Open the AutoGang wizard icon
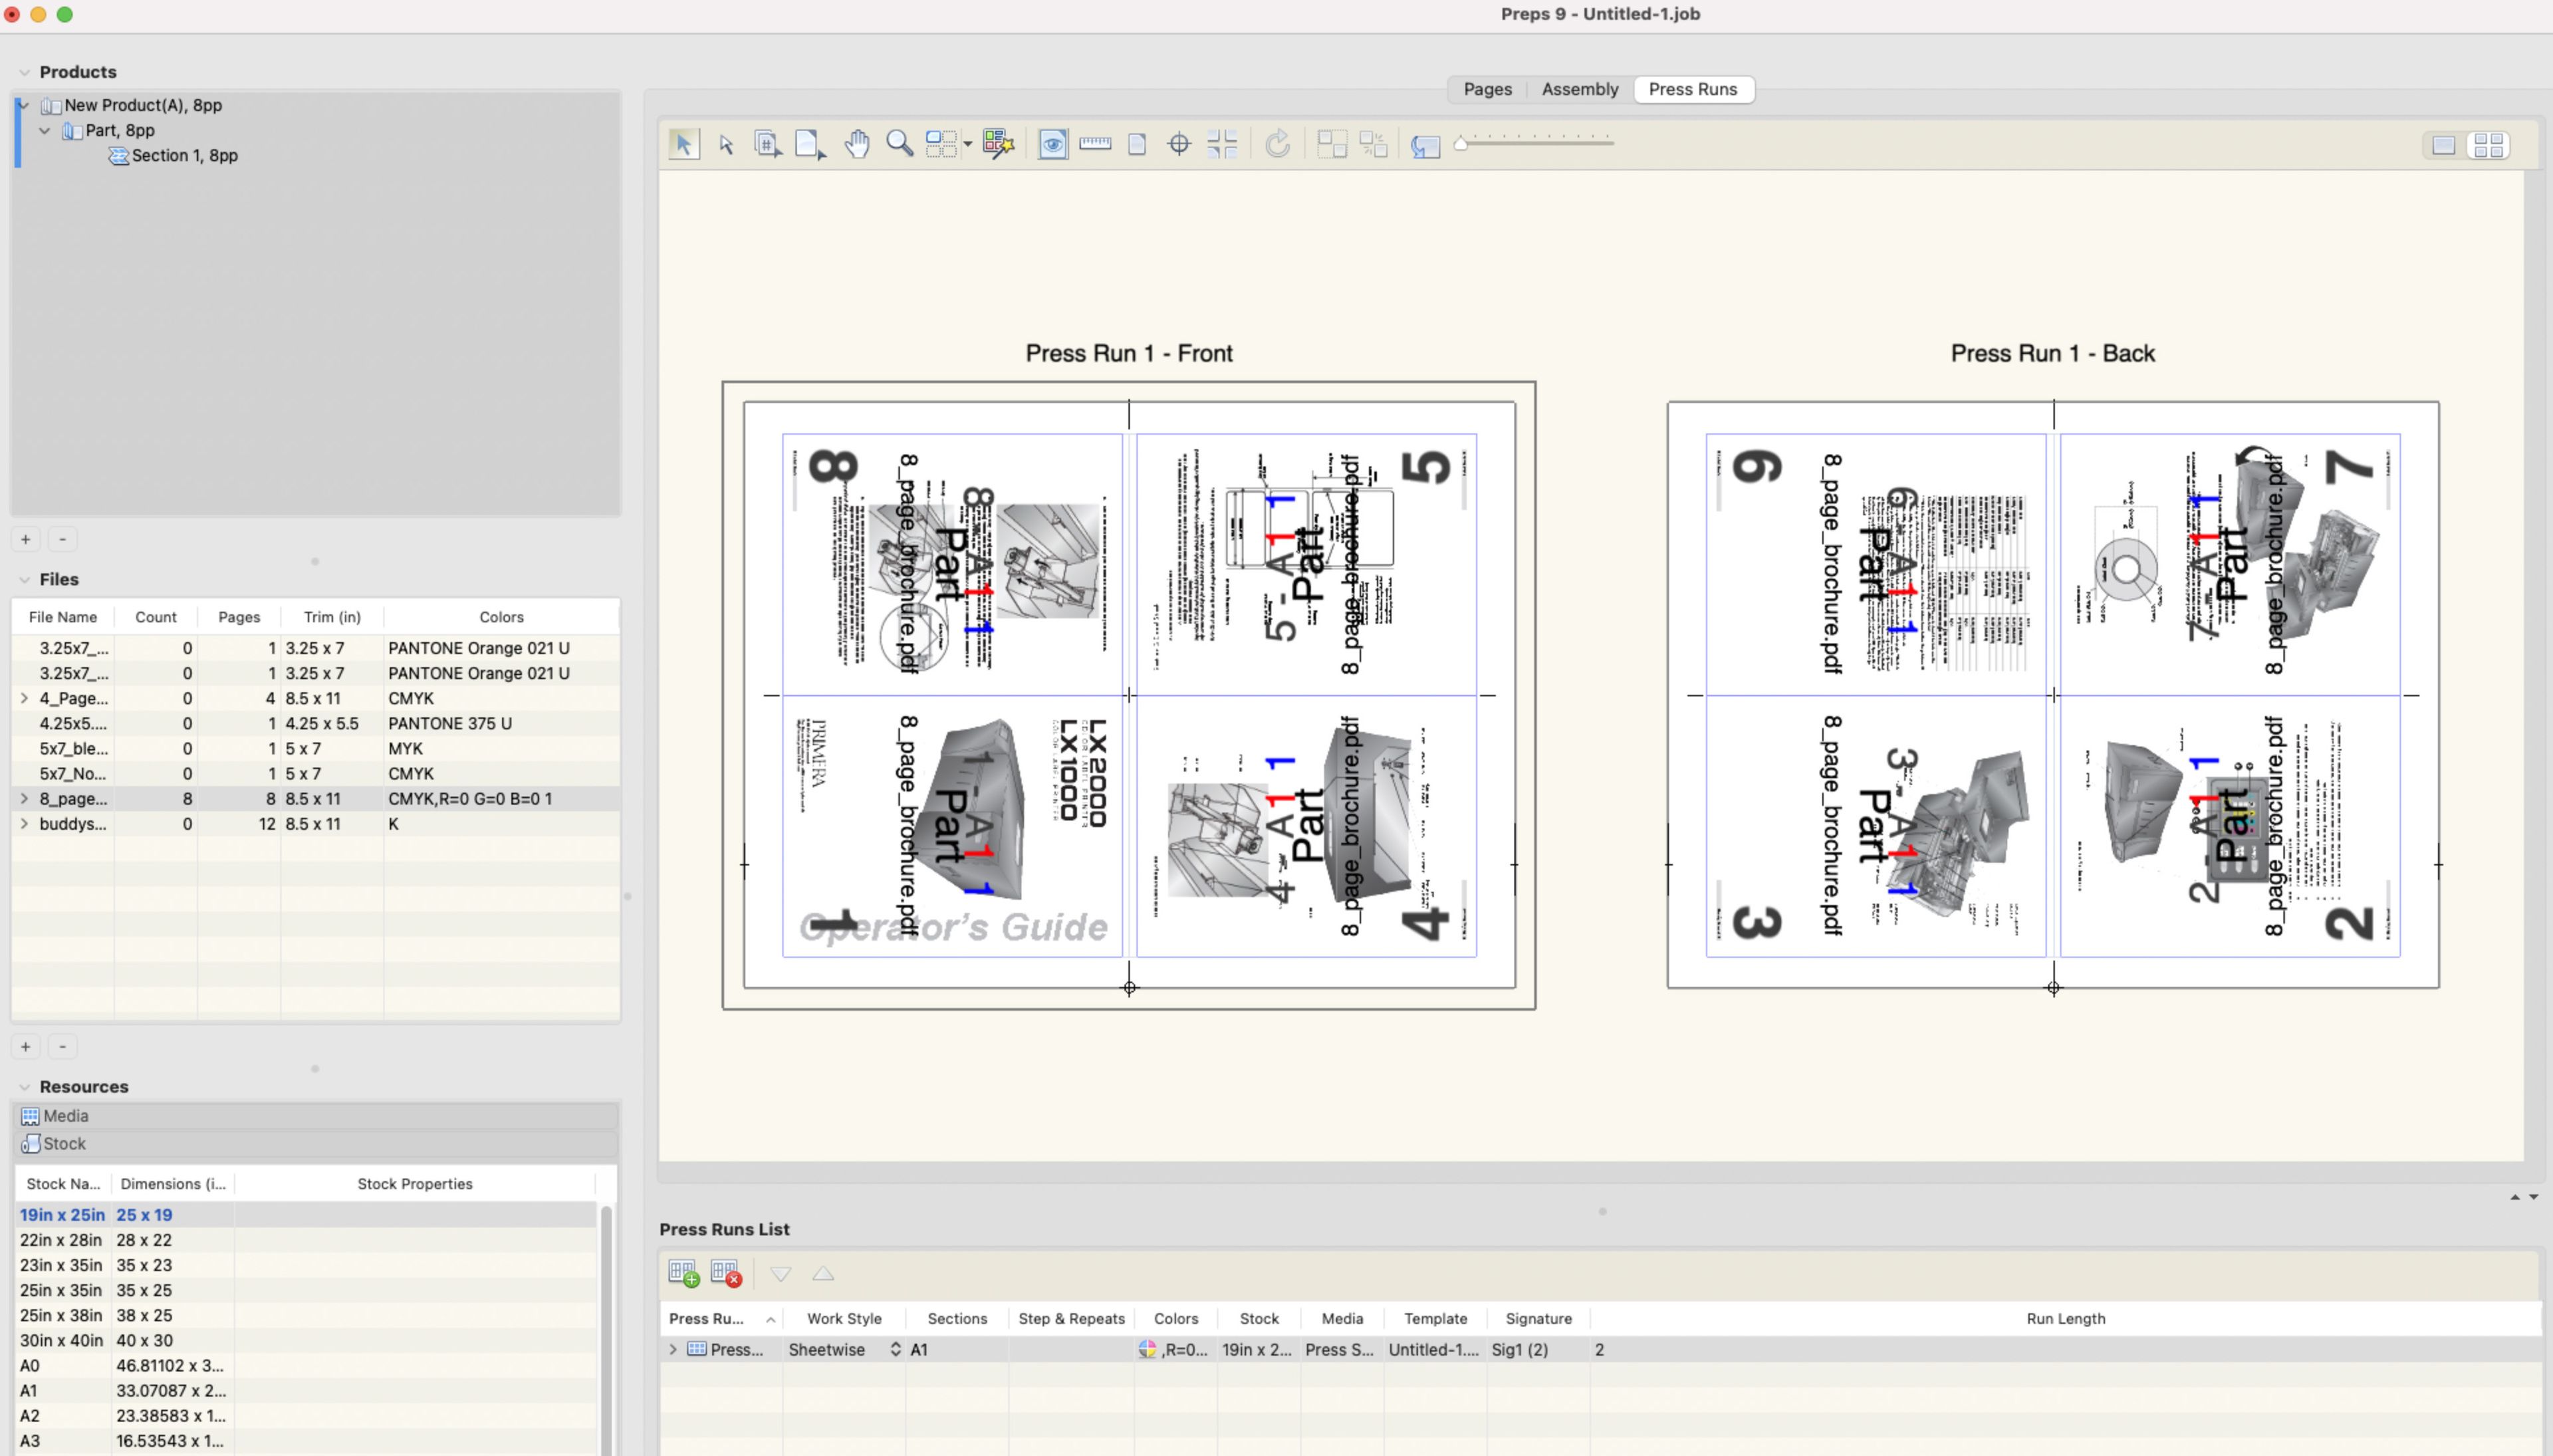The width and height of the screenshot is (2553, 1456). 997,144
